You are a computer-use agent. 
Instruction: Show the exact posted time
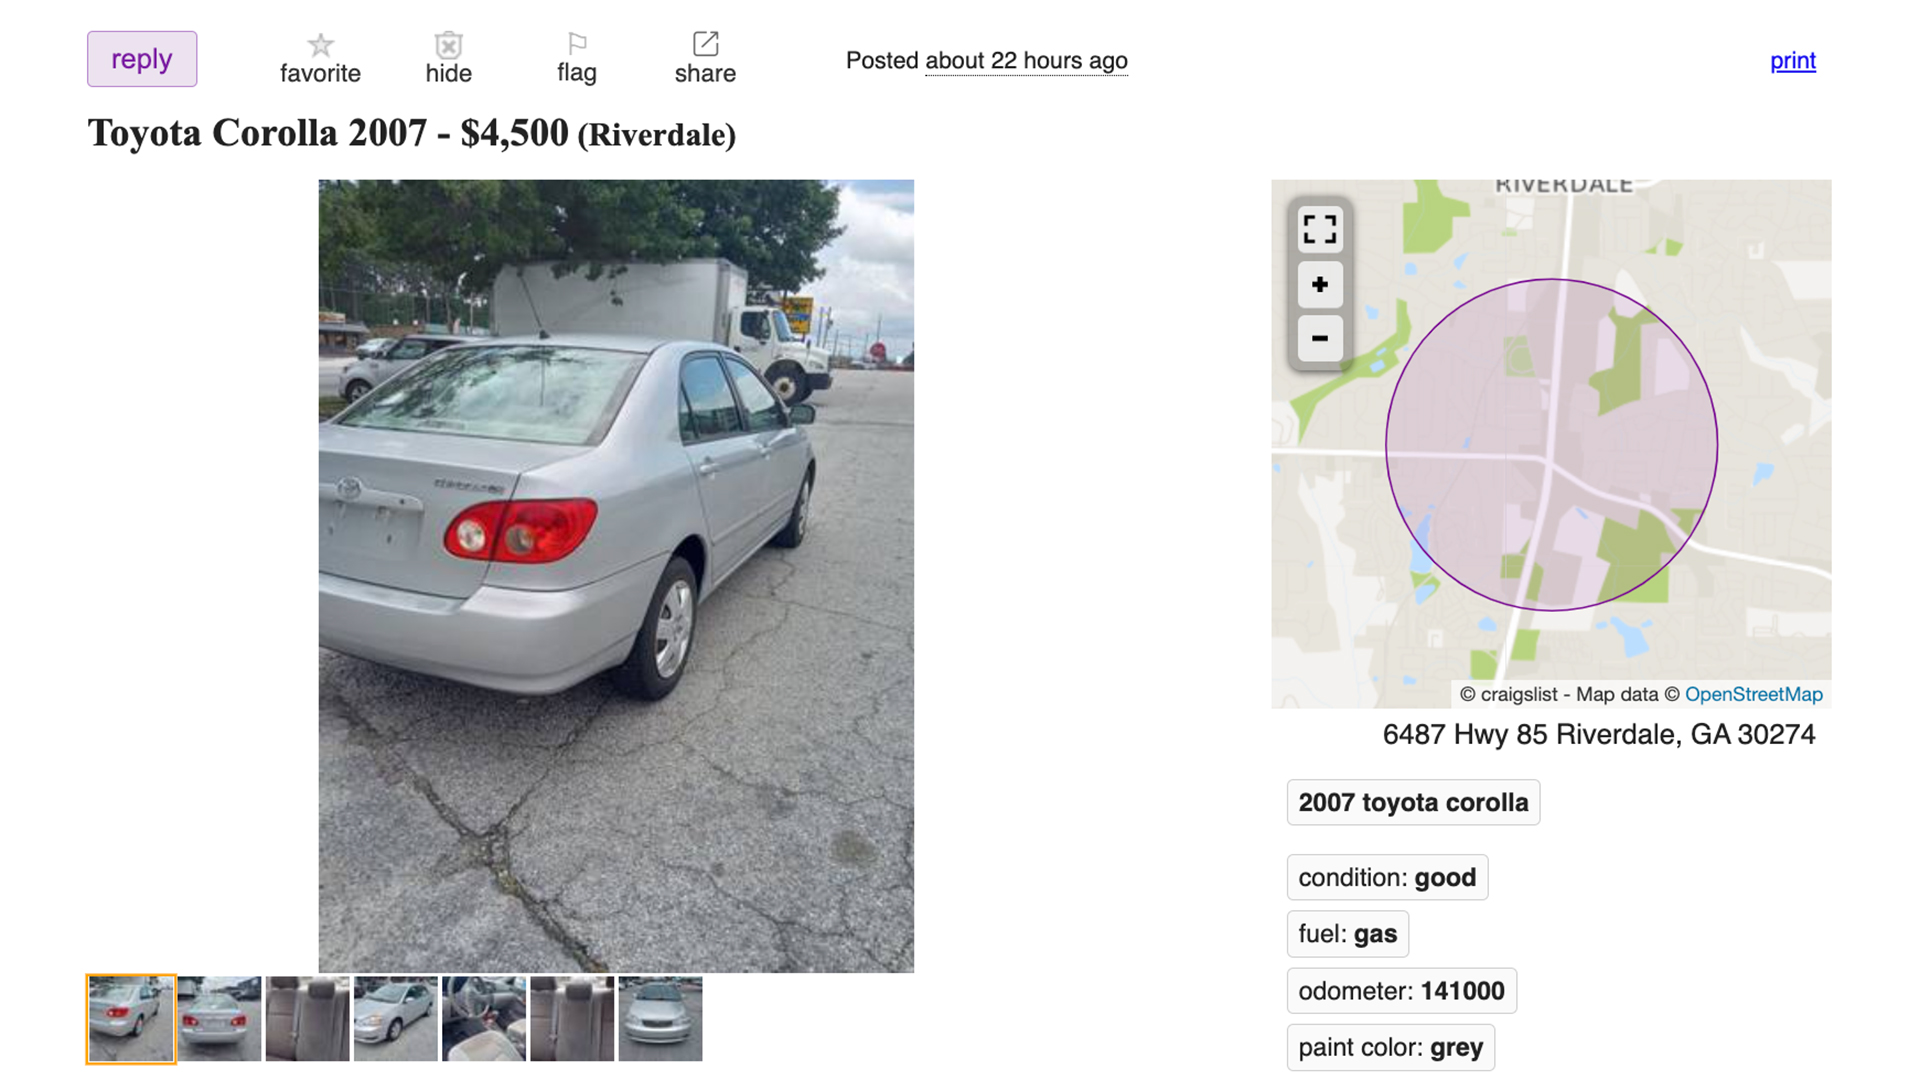(1026, 61)
